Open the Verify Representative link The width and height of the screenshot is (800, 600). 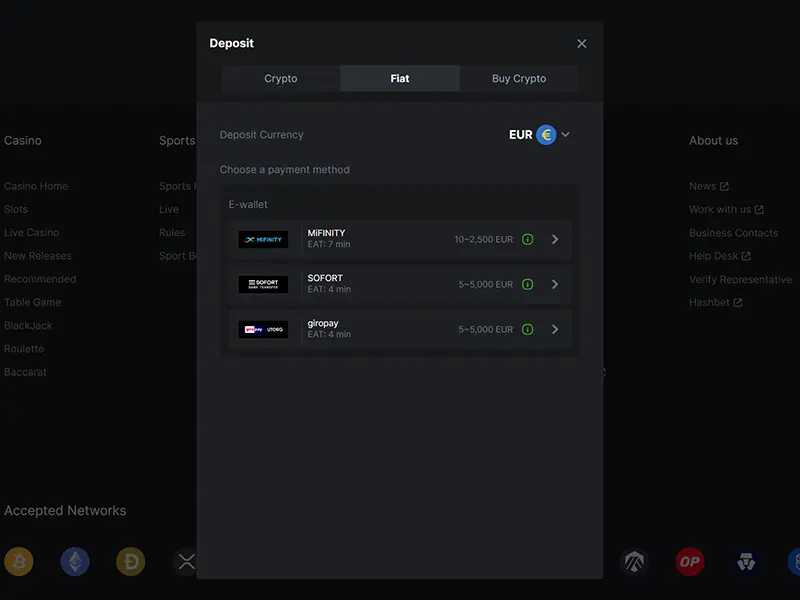(x=740, y=279)
